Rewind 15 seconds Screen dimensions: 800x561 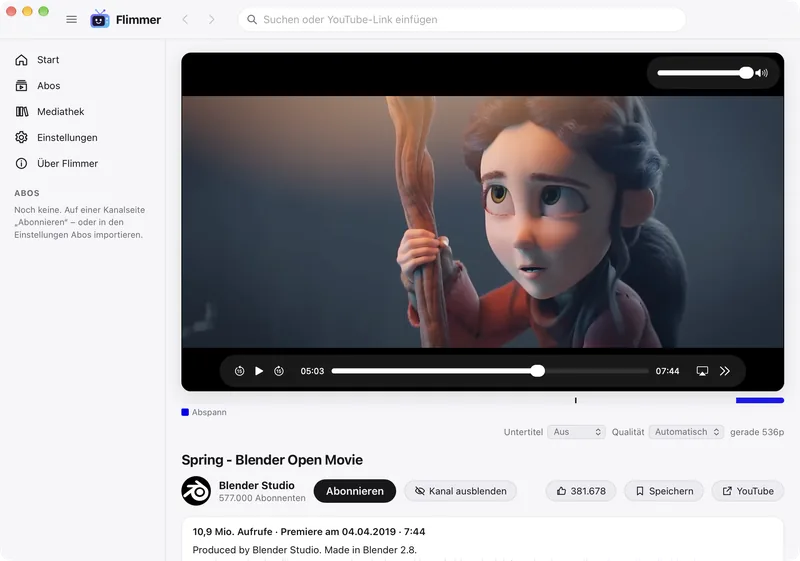point(239,371)
